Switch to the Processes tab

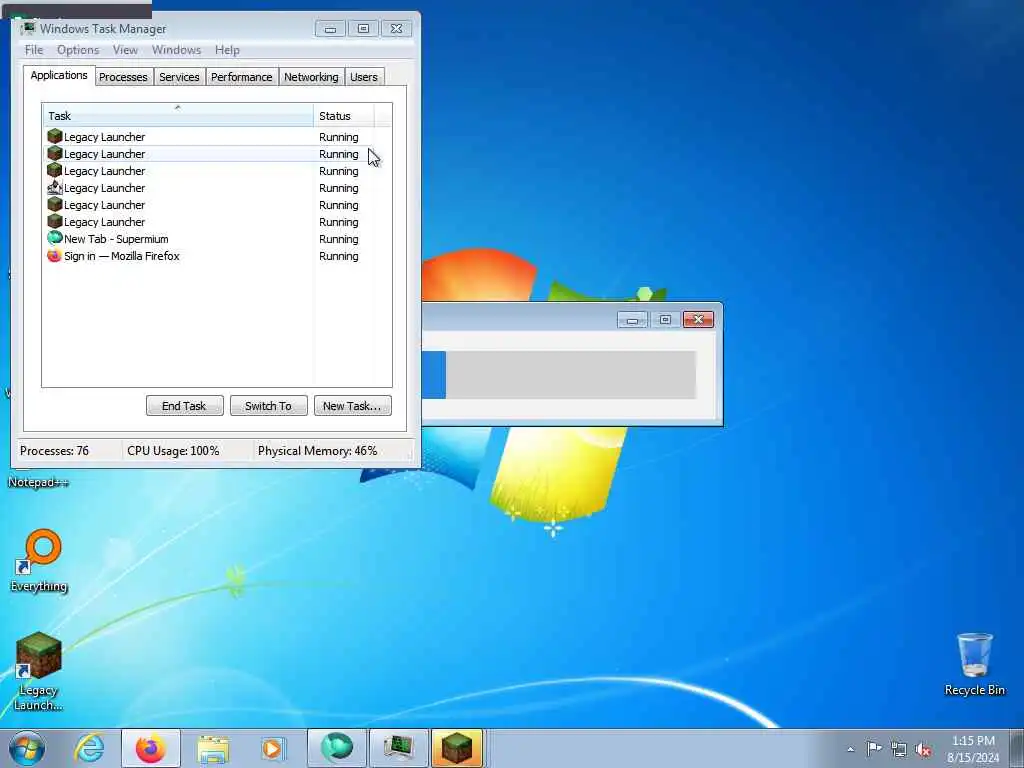coord(123,77)
